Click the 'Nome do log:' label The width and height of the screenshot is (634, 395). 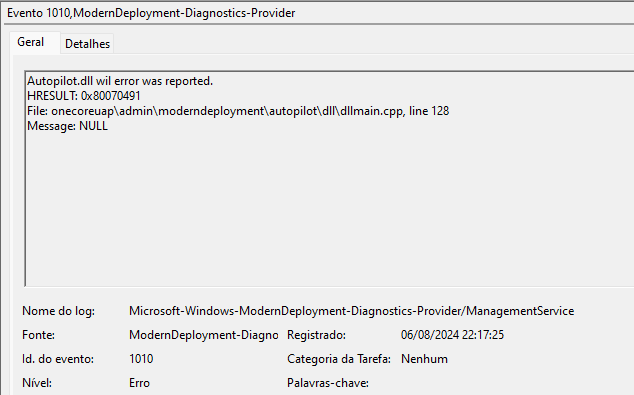click(x=59, y=311)
